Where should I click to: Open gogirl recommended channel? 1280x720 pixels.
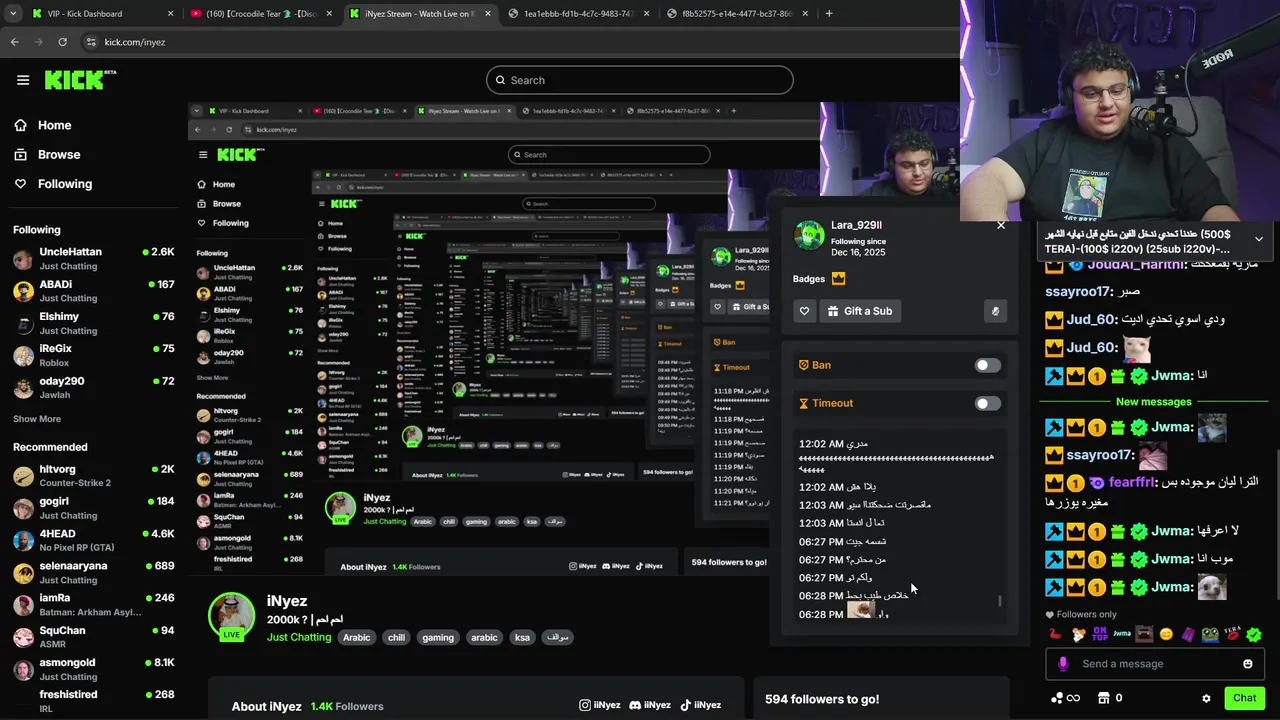[94, 508]
